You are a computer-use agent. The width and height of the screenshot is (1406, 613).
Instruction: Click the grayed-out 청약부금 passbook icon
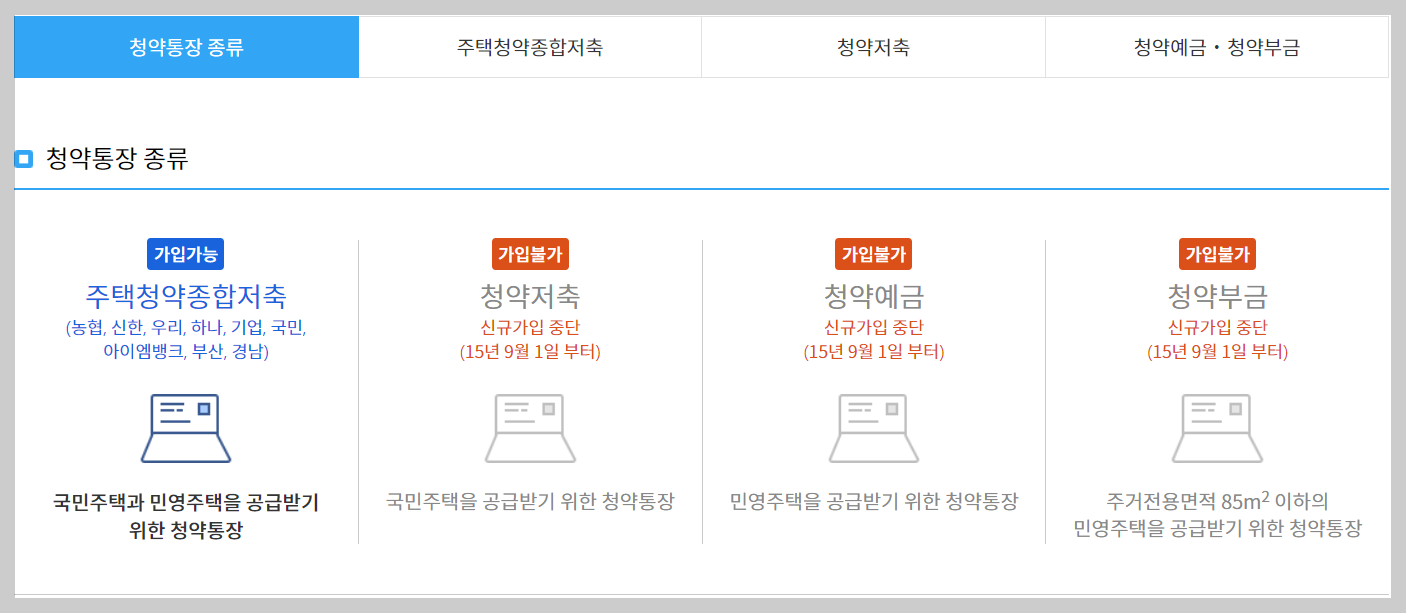click(1217, 428)
